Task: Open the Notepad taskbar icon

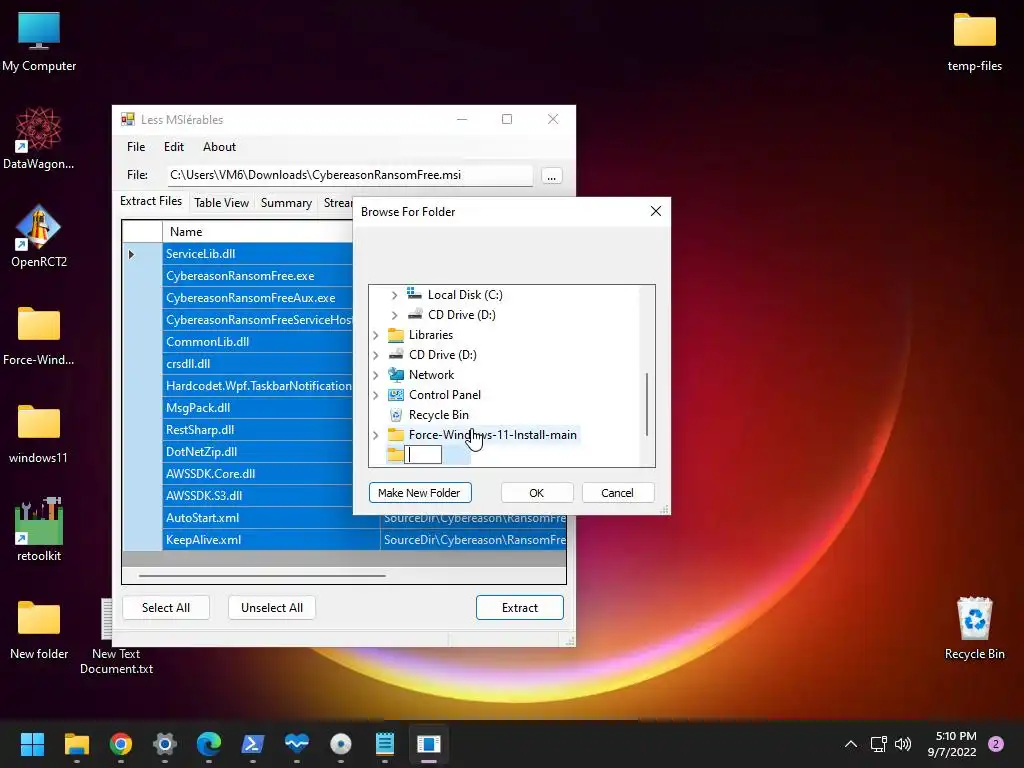Action: point(385,744)
